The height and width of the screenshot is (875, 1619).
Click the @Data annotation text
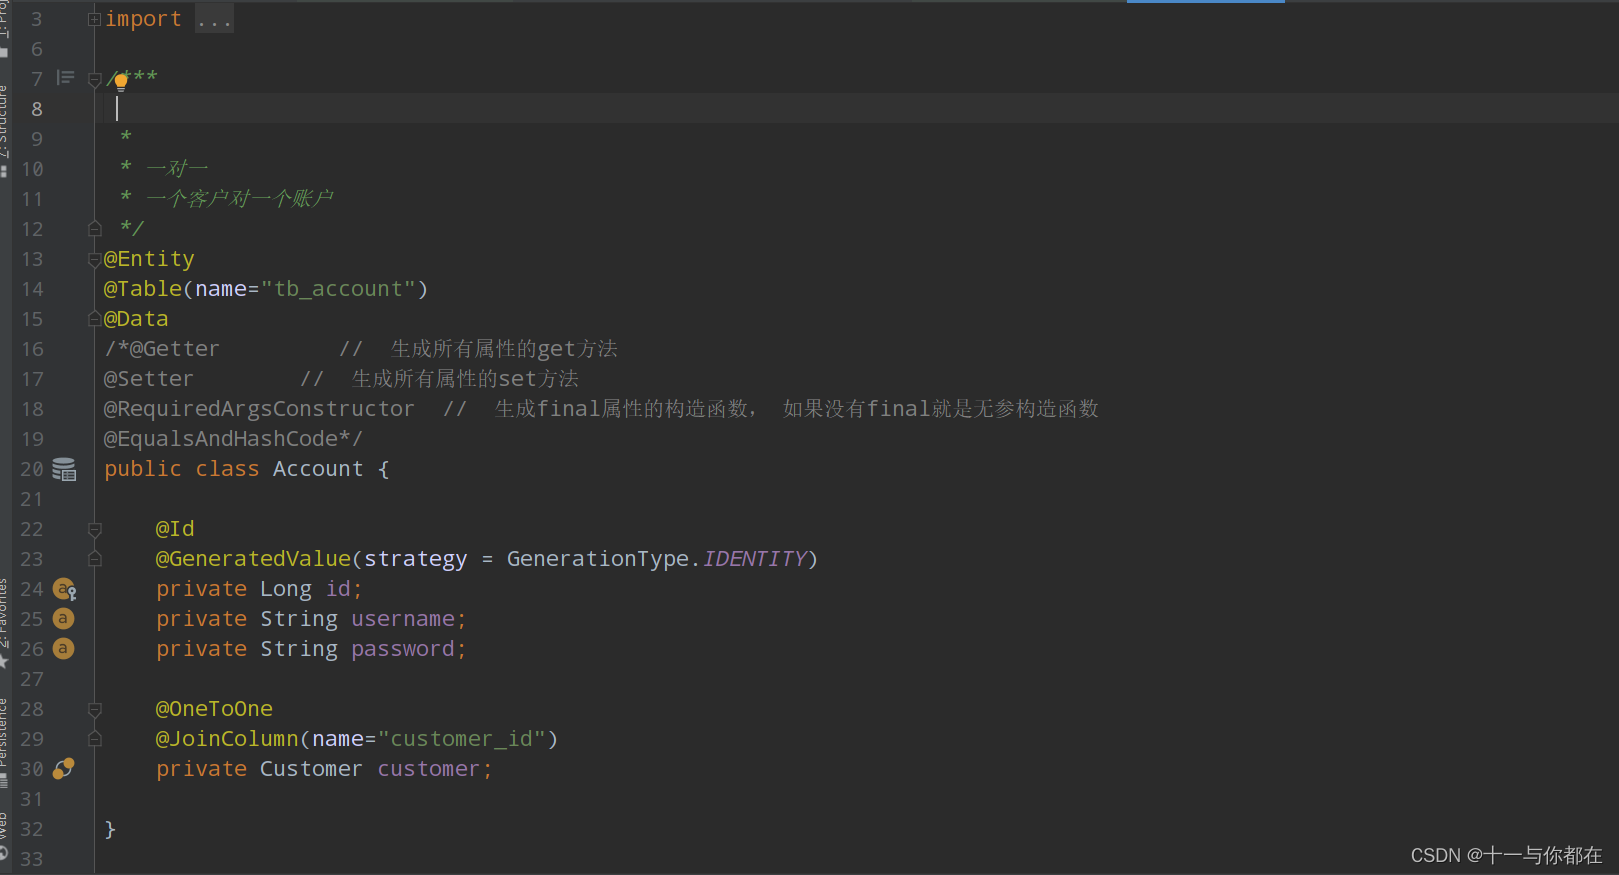[x=136, y=319]
